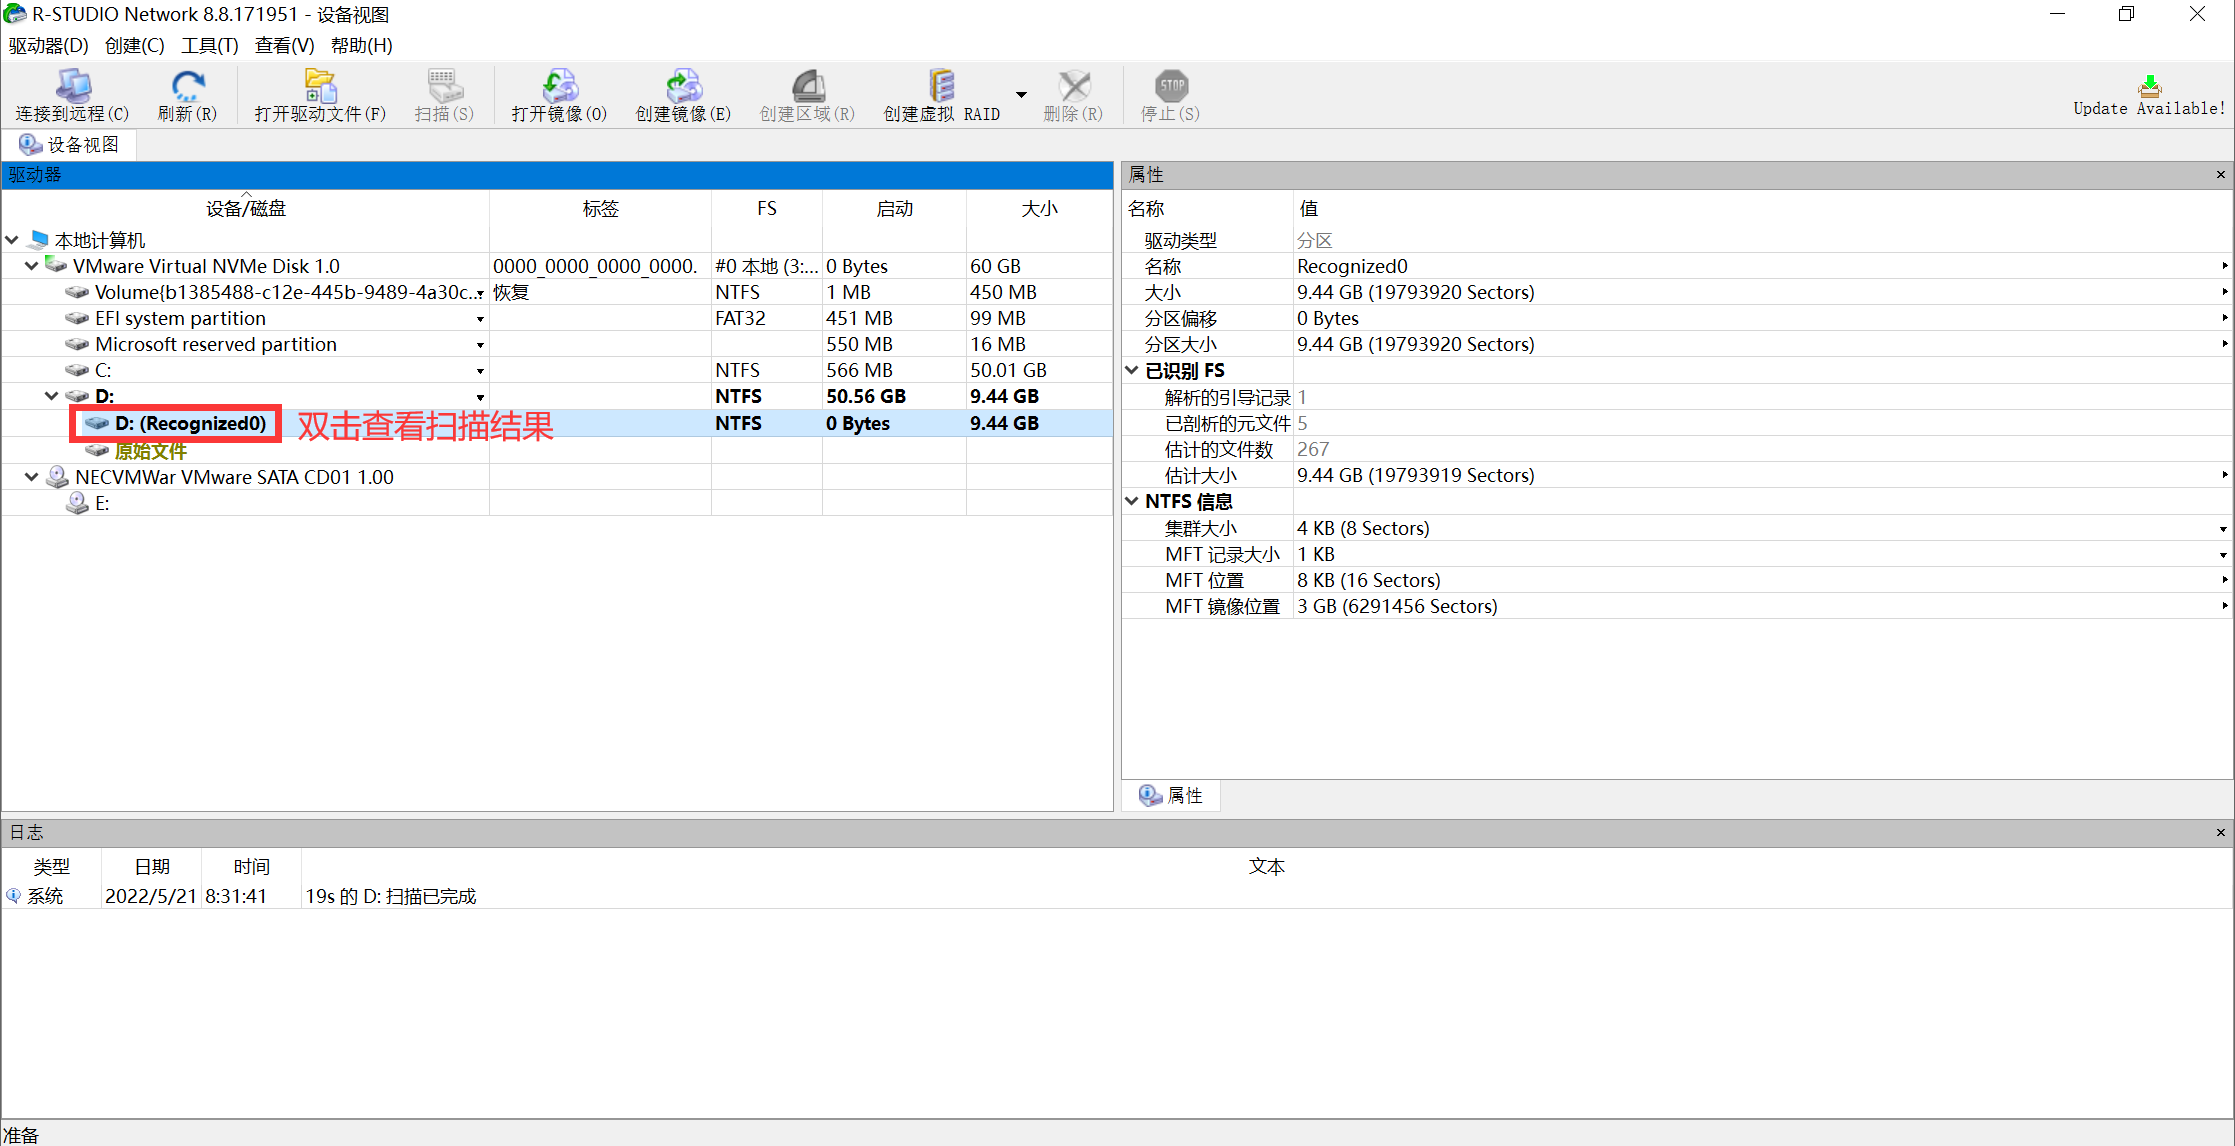Screen dimensions: 2235x1146
Task: Click the Scan (扫描) toolbar icon
Action: (x=444, y=86)
